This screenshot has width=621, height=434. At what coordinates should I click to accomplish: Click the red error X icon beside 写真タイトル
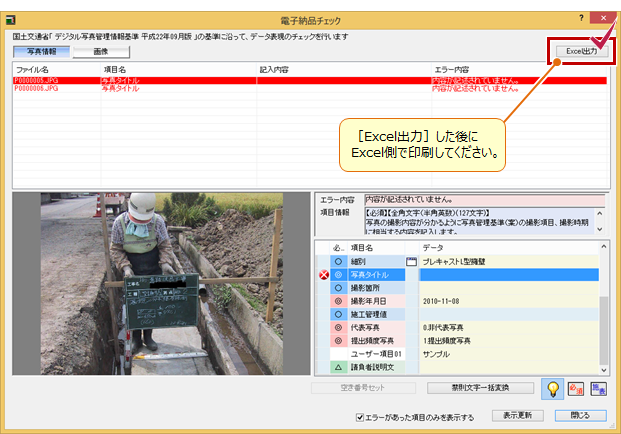tap(324, 274)
